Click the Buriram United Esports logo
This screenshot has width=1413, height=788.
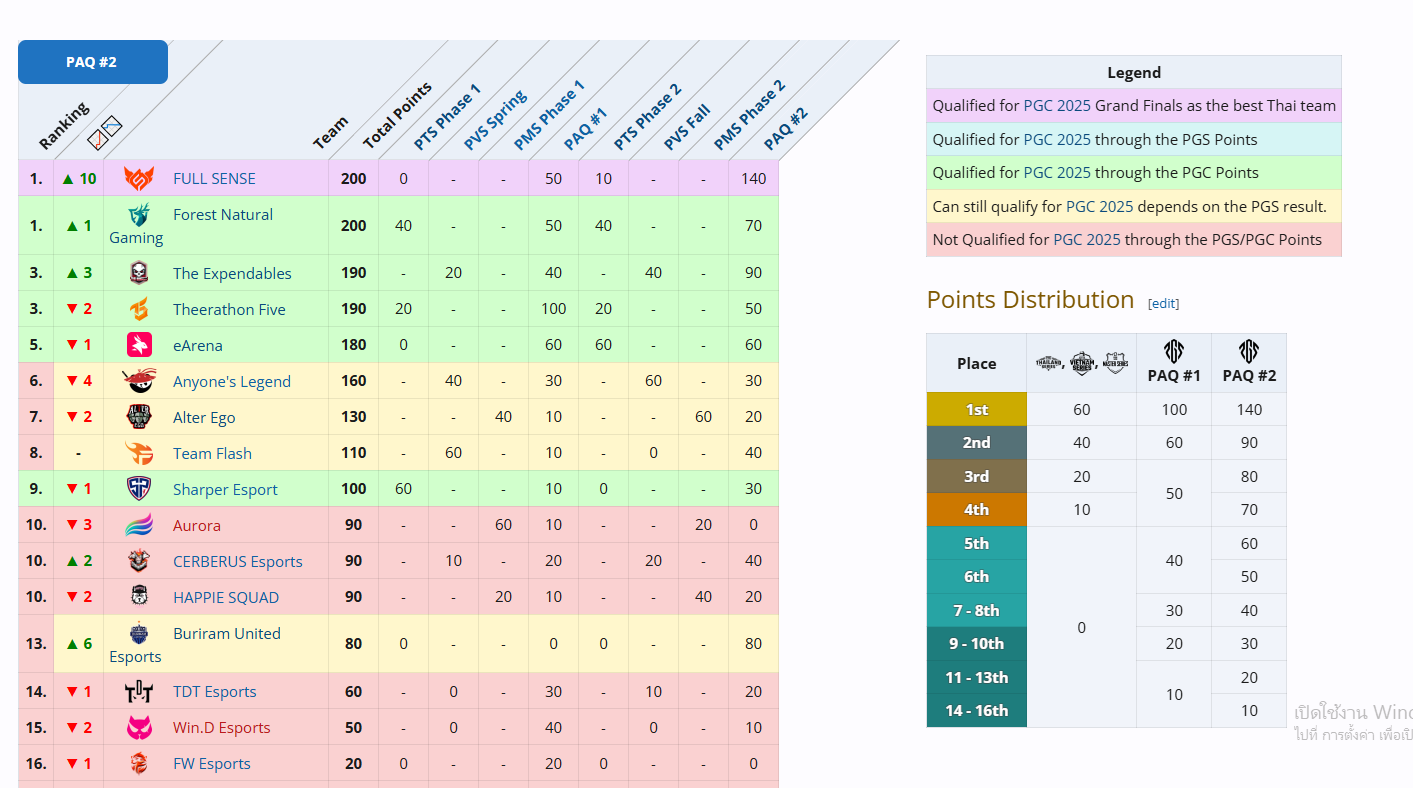pyautogui.click(x=139, y=633)
